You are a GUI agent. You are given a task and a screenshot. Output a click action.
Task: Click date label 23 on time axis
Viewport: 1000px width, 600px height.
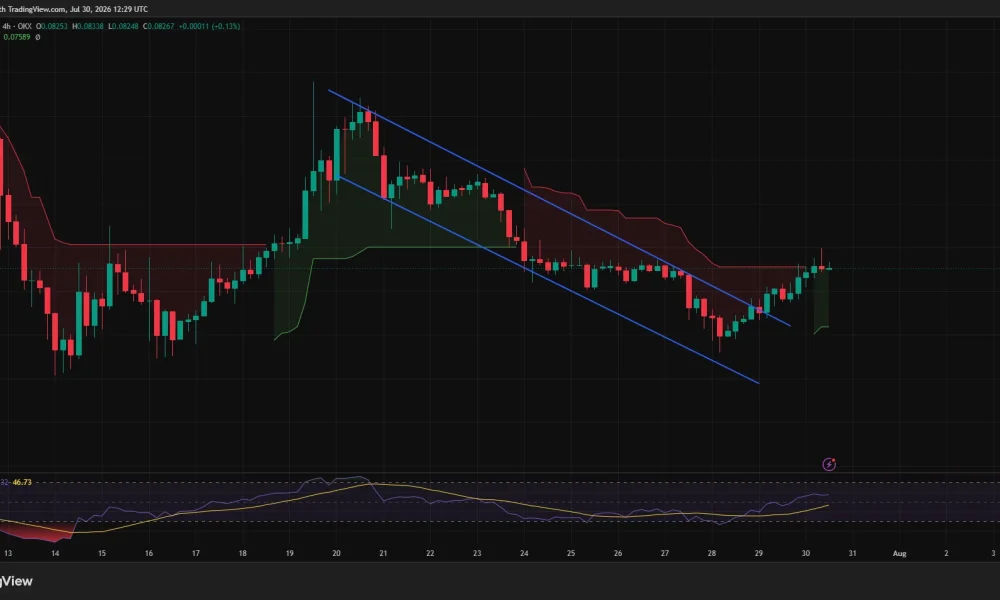point(477,553)
